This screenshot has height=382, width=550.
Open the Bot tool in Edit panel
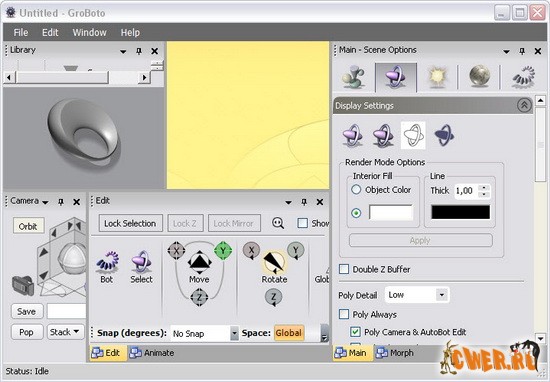click(107, 262)
